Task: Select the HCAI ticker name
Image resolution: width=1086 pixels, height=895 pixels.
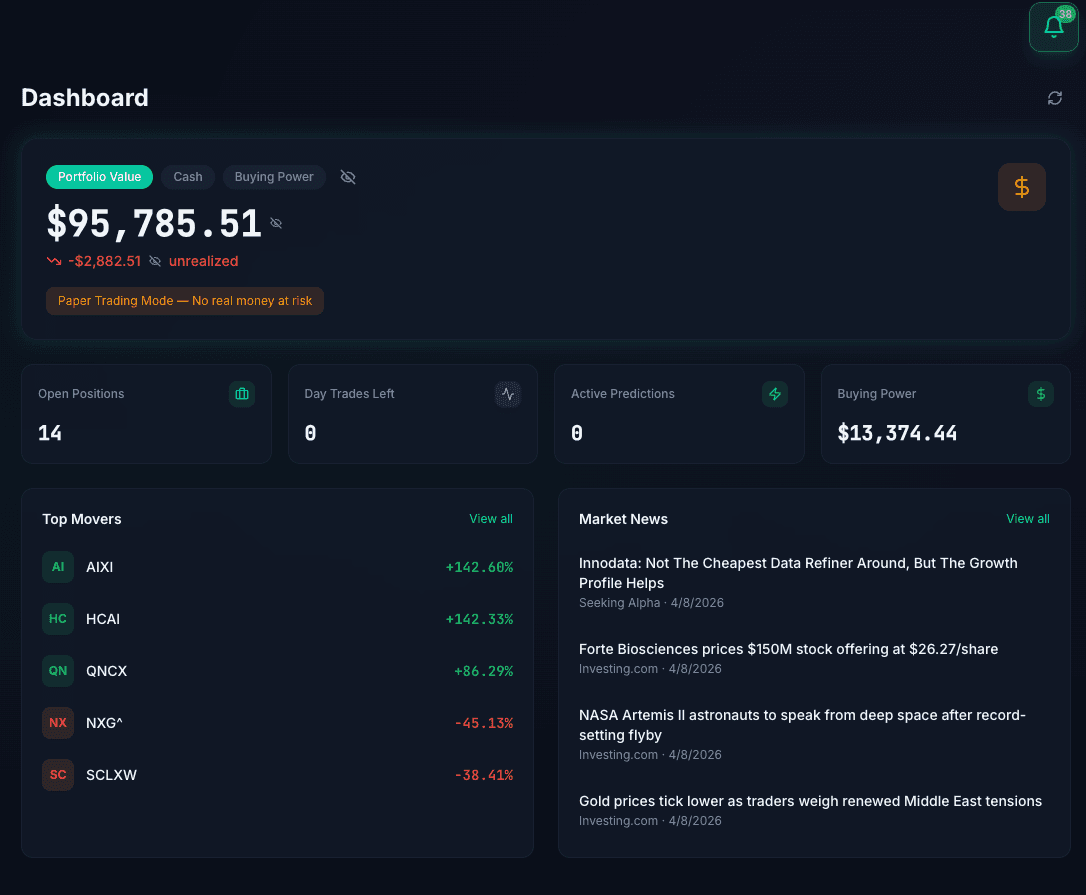Action: [x=103, y=619]
